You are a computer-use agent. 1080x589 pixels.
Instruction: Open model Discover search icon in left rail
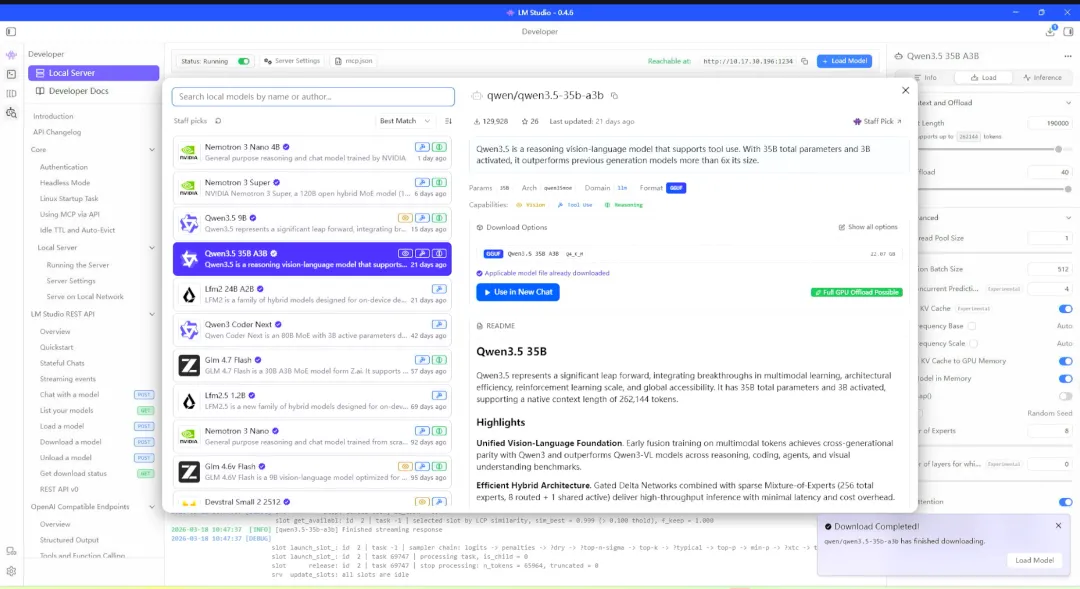(11, 112)
